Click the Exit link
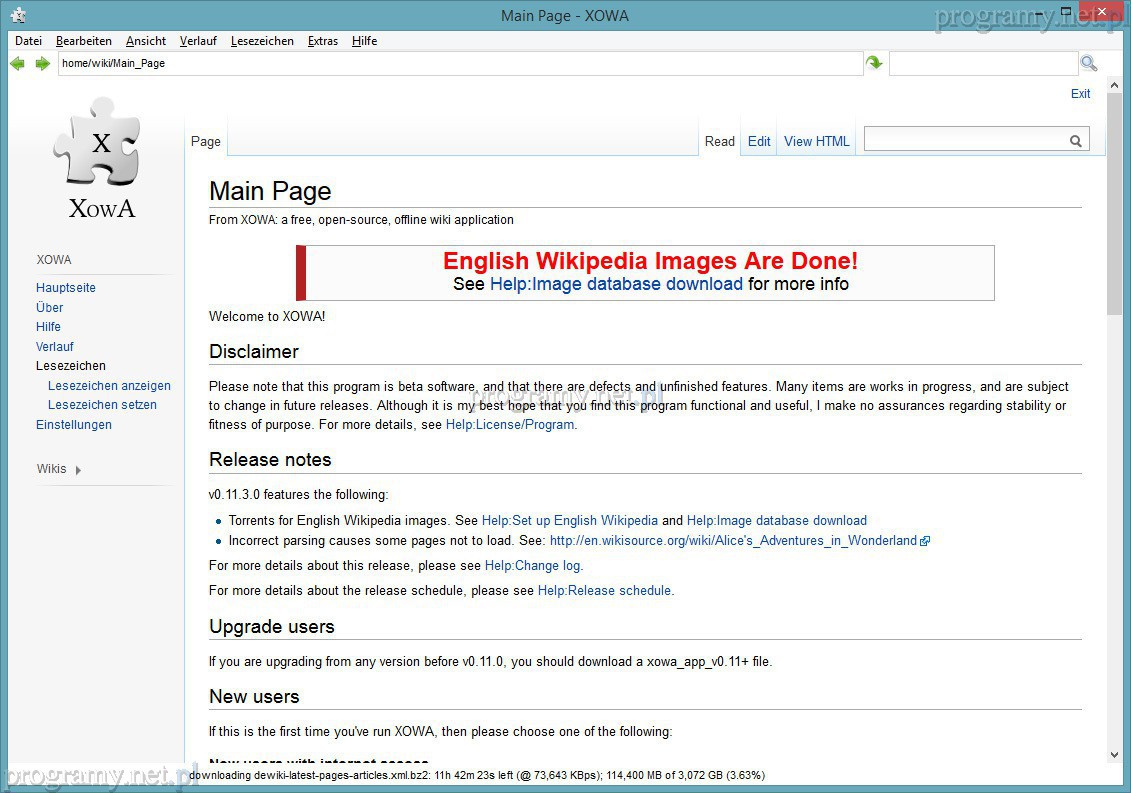 coord(1080,93)
